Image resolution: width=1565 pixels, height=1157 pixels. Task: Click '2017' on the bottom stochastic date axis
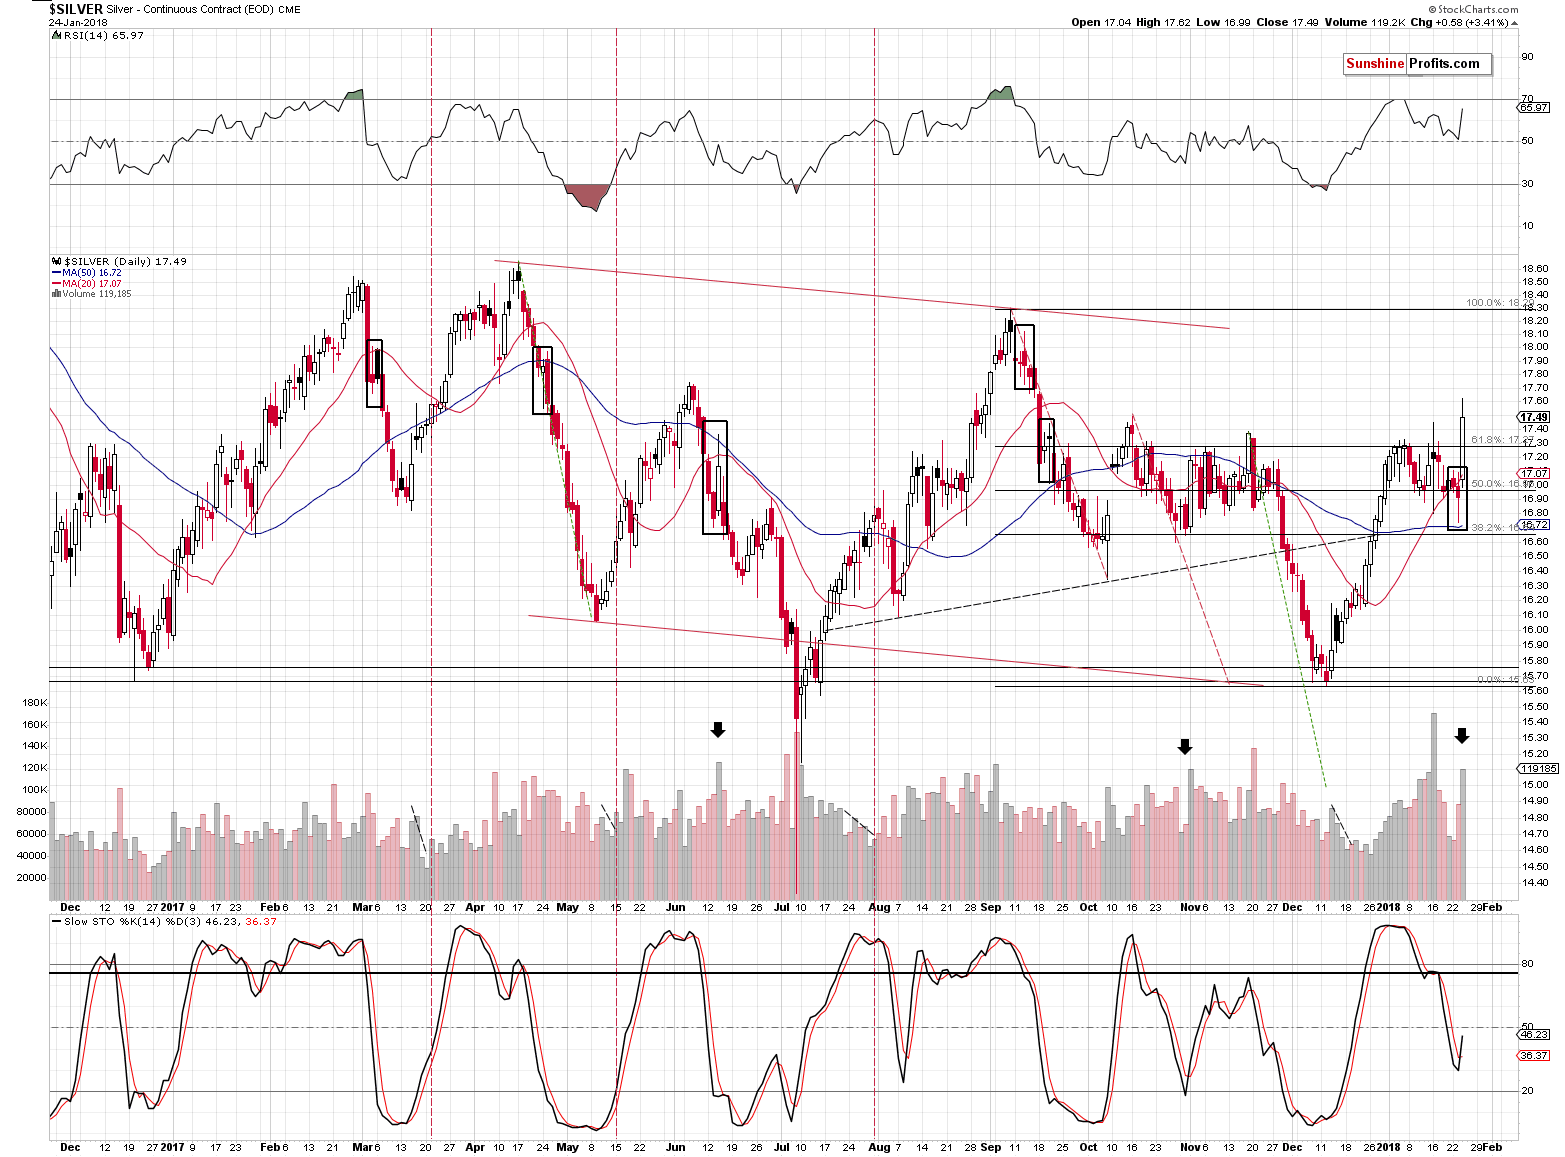tap(172, 1147)
